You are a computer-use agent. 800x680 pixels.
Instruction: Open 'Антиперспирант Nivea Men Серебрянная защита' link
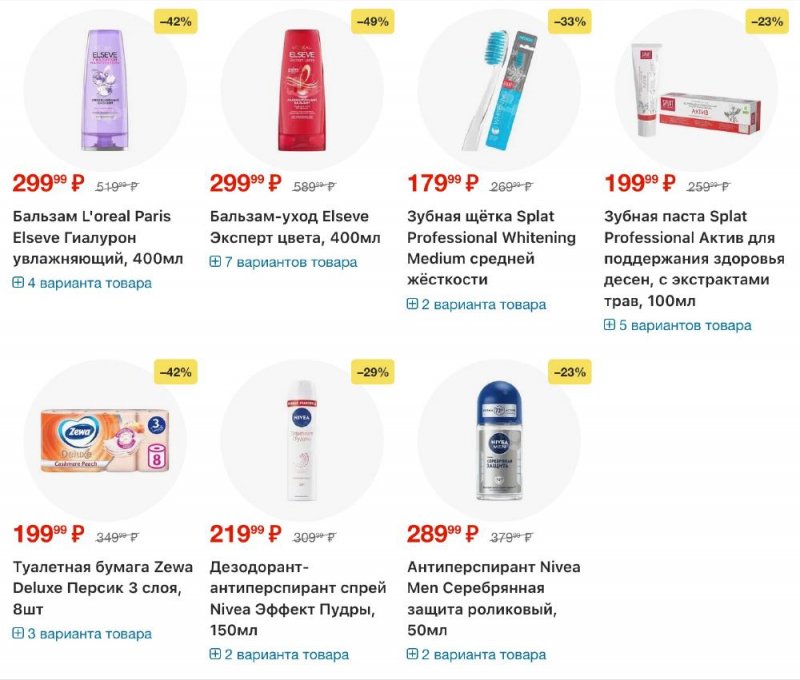(x=493, y=598)
